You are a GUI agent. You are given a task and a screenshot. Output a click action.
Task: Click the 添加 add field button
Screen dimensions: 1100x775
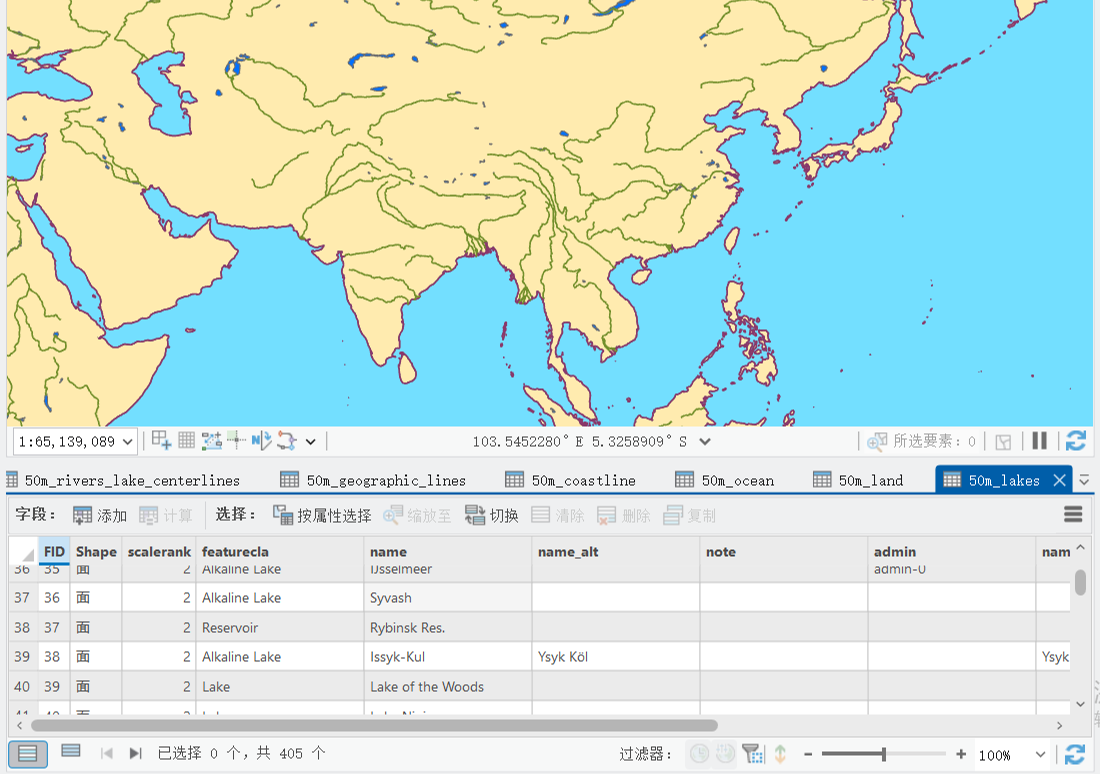tap(100, 515)
